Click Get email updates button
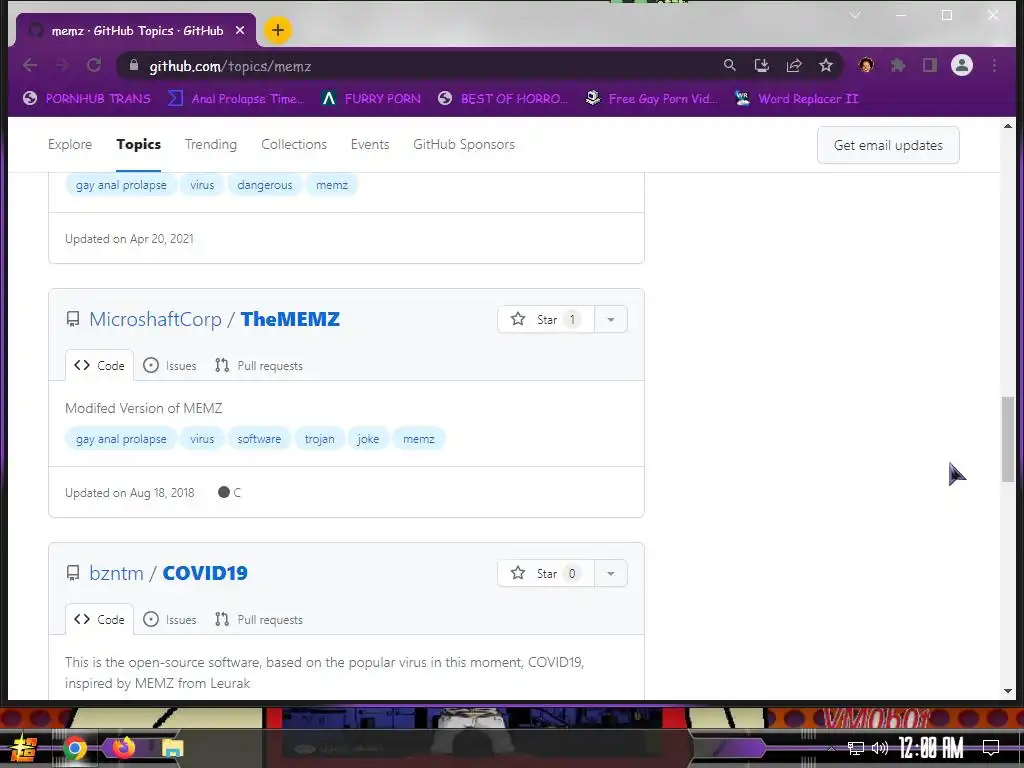Image resolution: width=1024 pixels, height=768 pixels. (x=888, y=145)
